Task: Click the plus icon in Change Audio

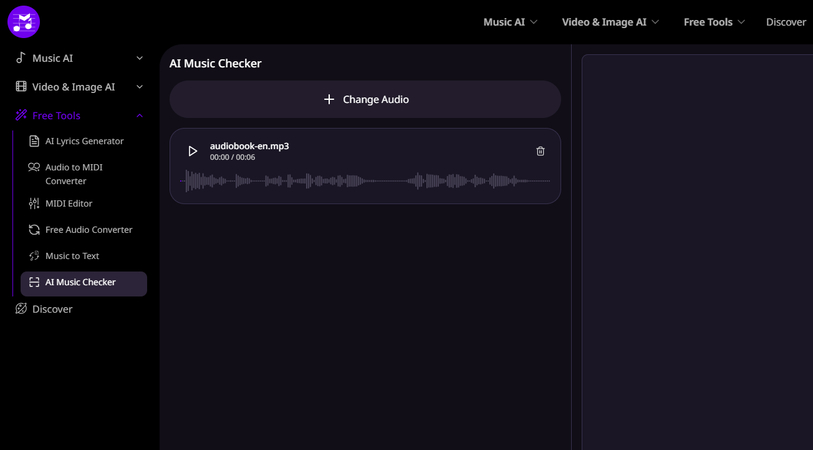Action: coord(329,99)
